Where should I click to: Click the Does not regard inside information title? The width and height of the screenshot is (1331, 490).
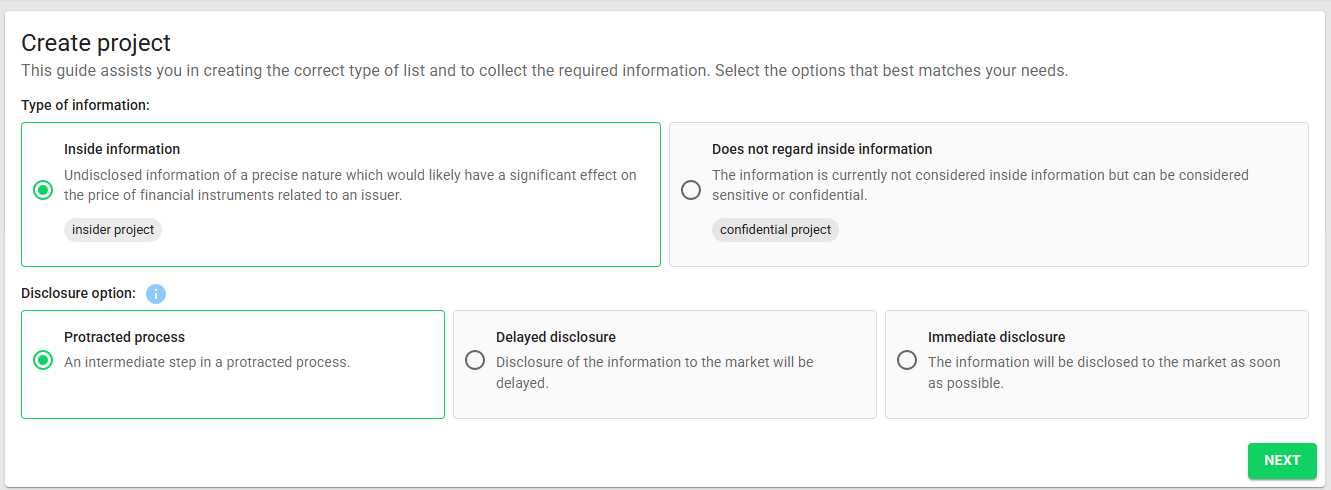coord(822,149)
